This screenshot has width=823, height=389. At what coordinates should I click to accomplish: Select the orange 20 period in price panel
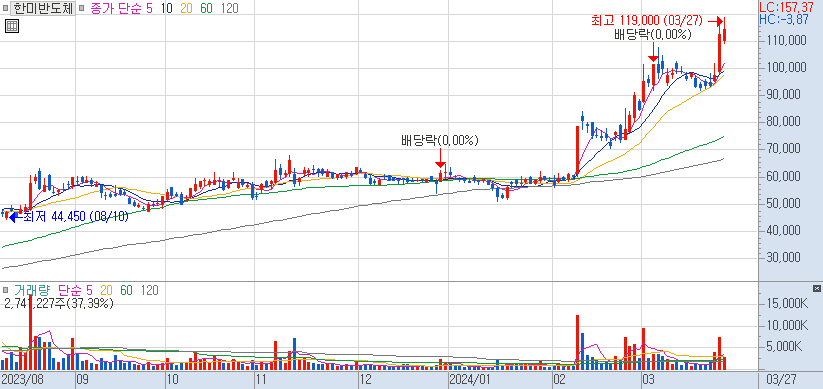tap(187, 8)
